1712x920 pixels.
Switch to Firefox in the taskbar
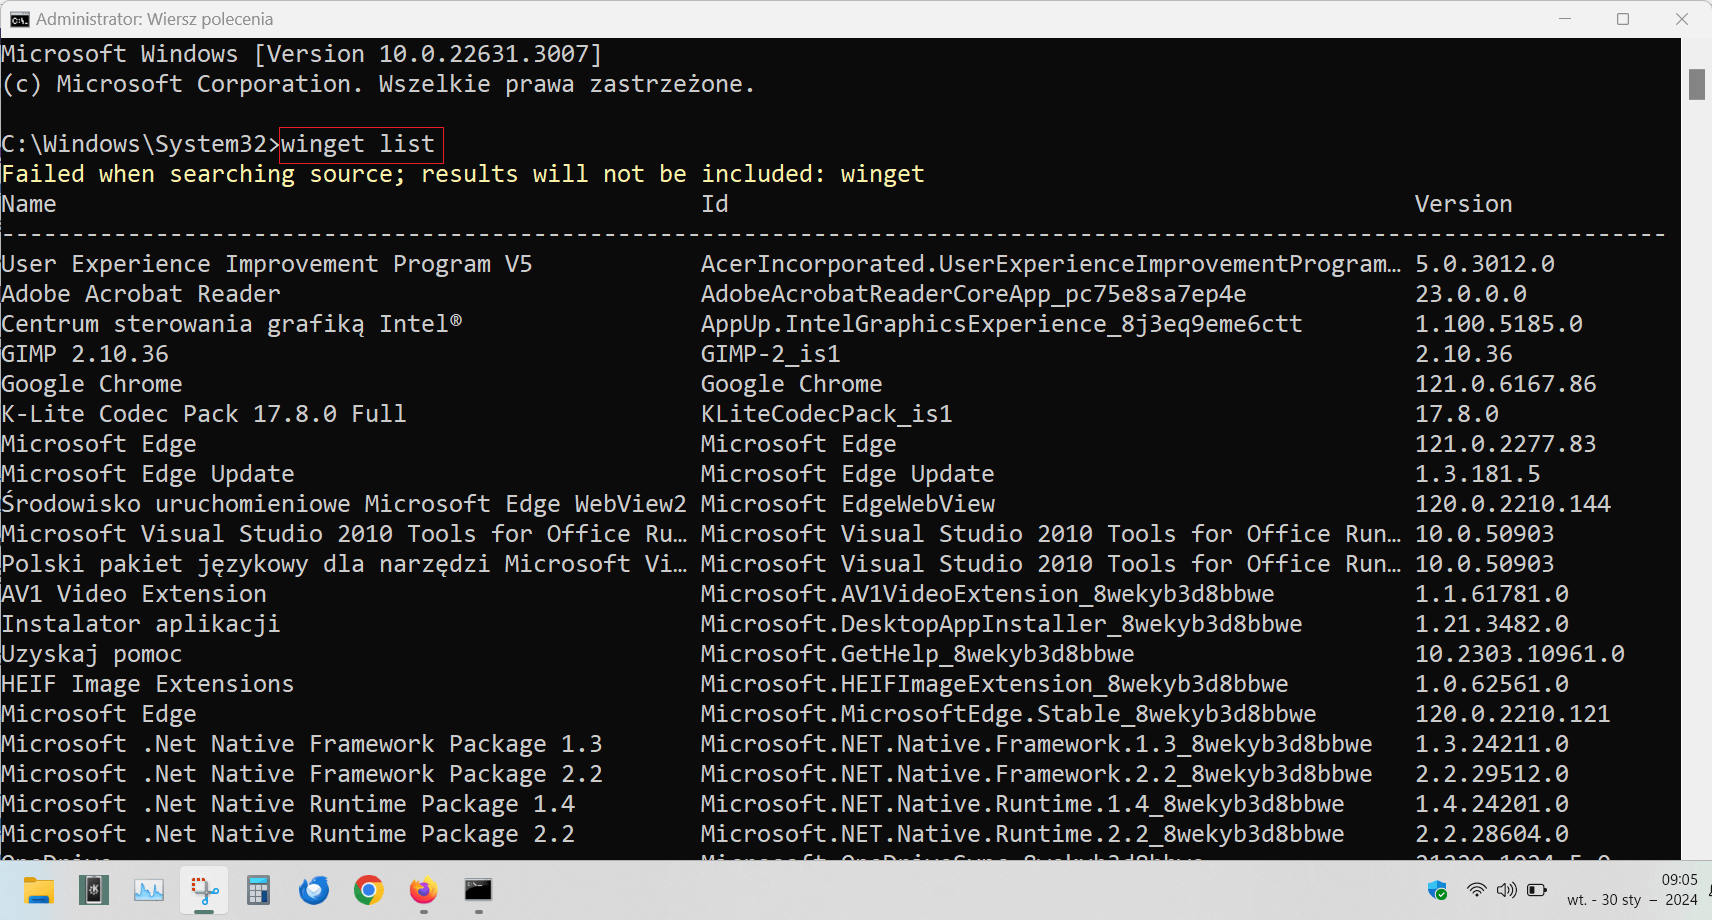(x=424, y=890)
